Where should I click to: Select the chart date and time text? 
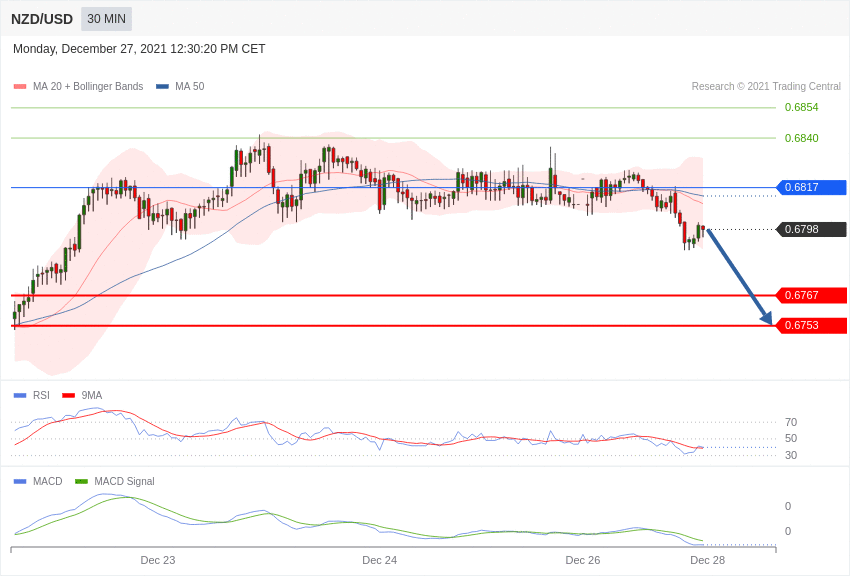click(x=139, y=49)
